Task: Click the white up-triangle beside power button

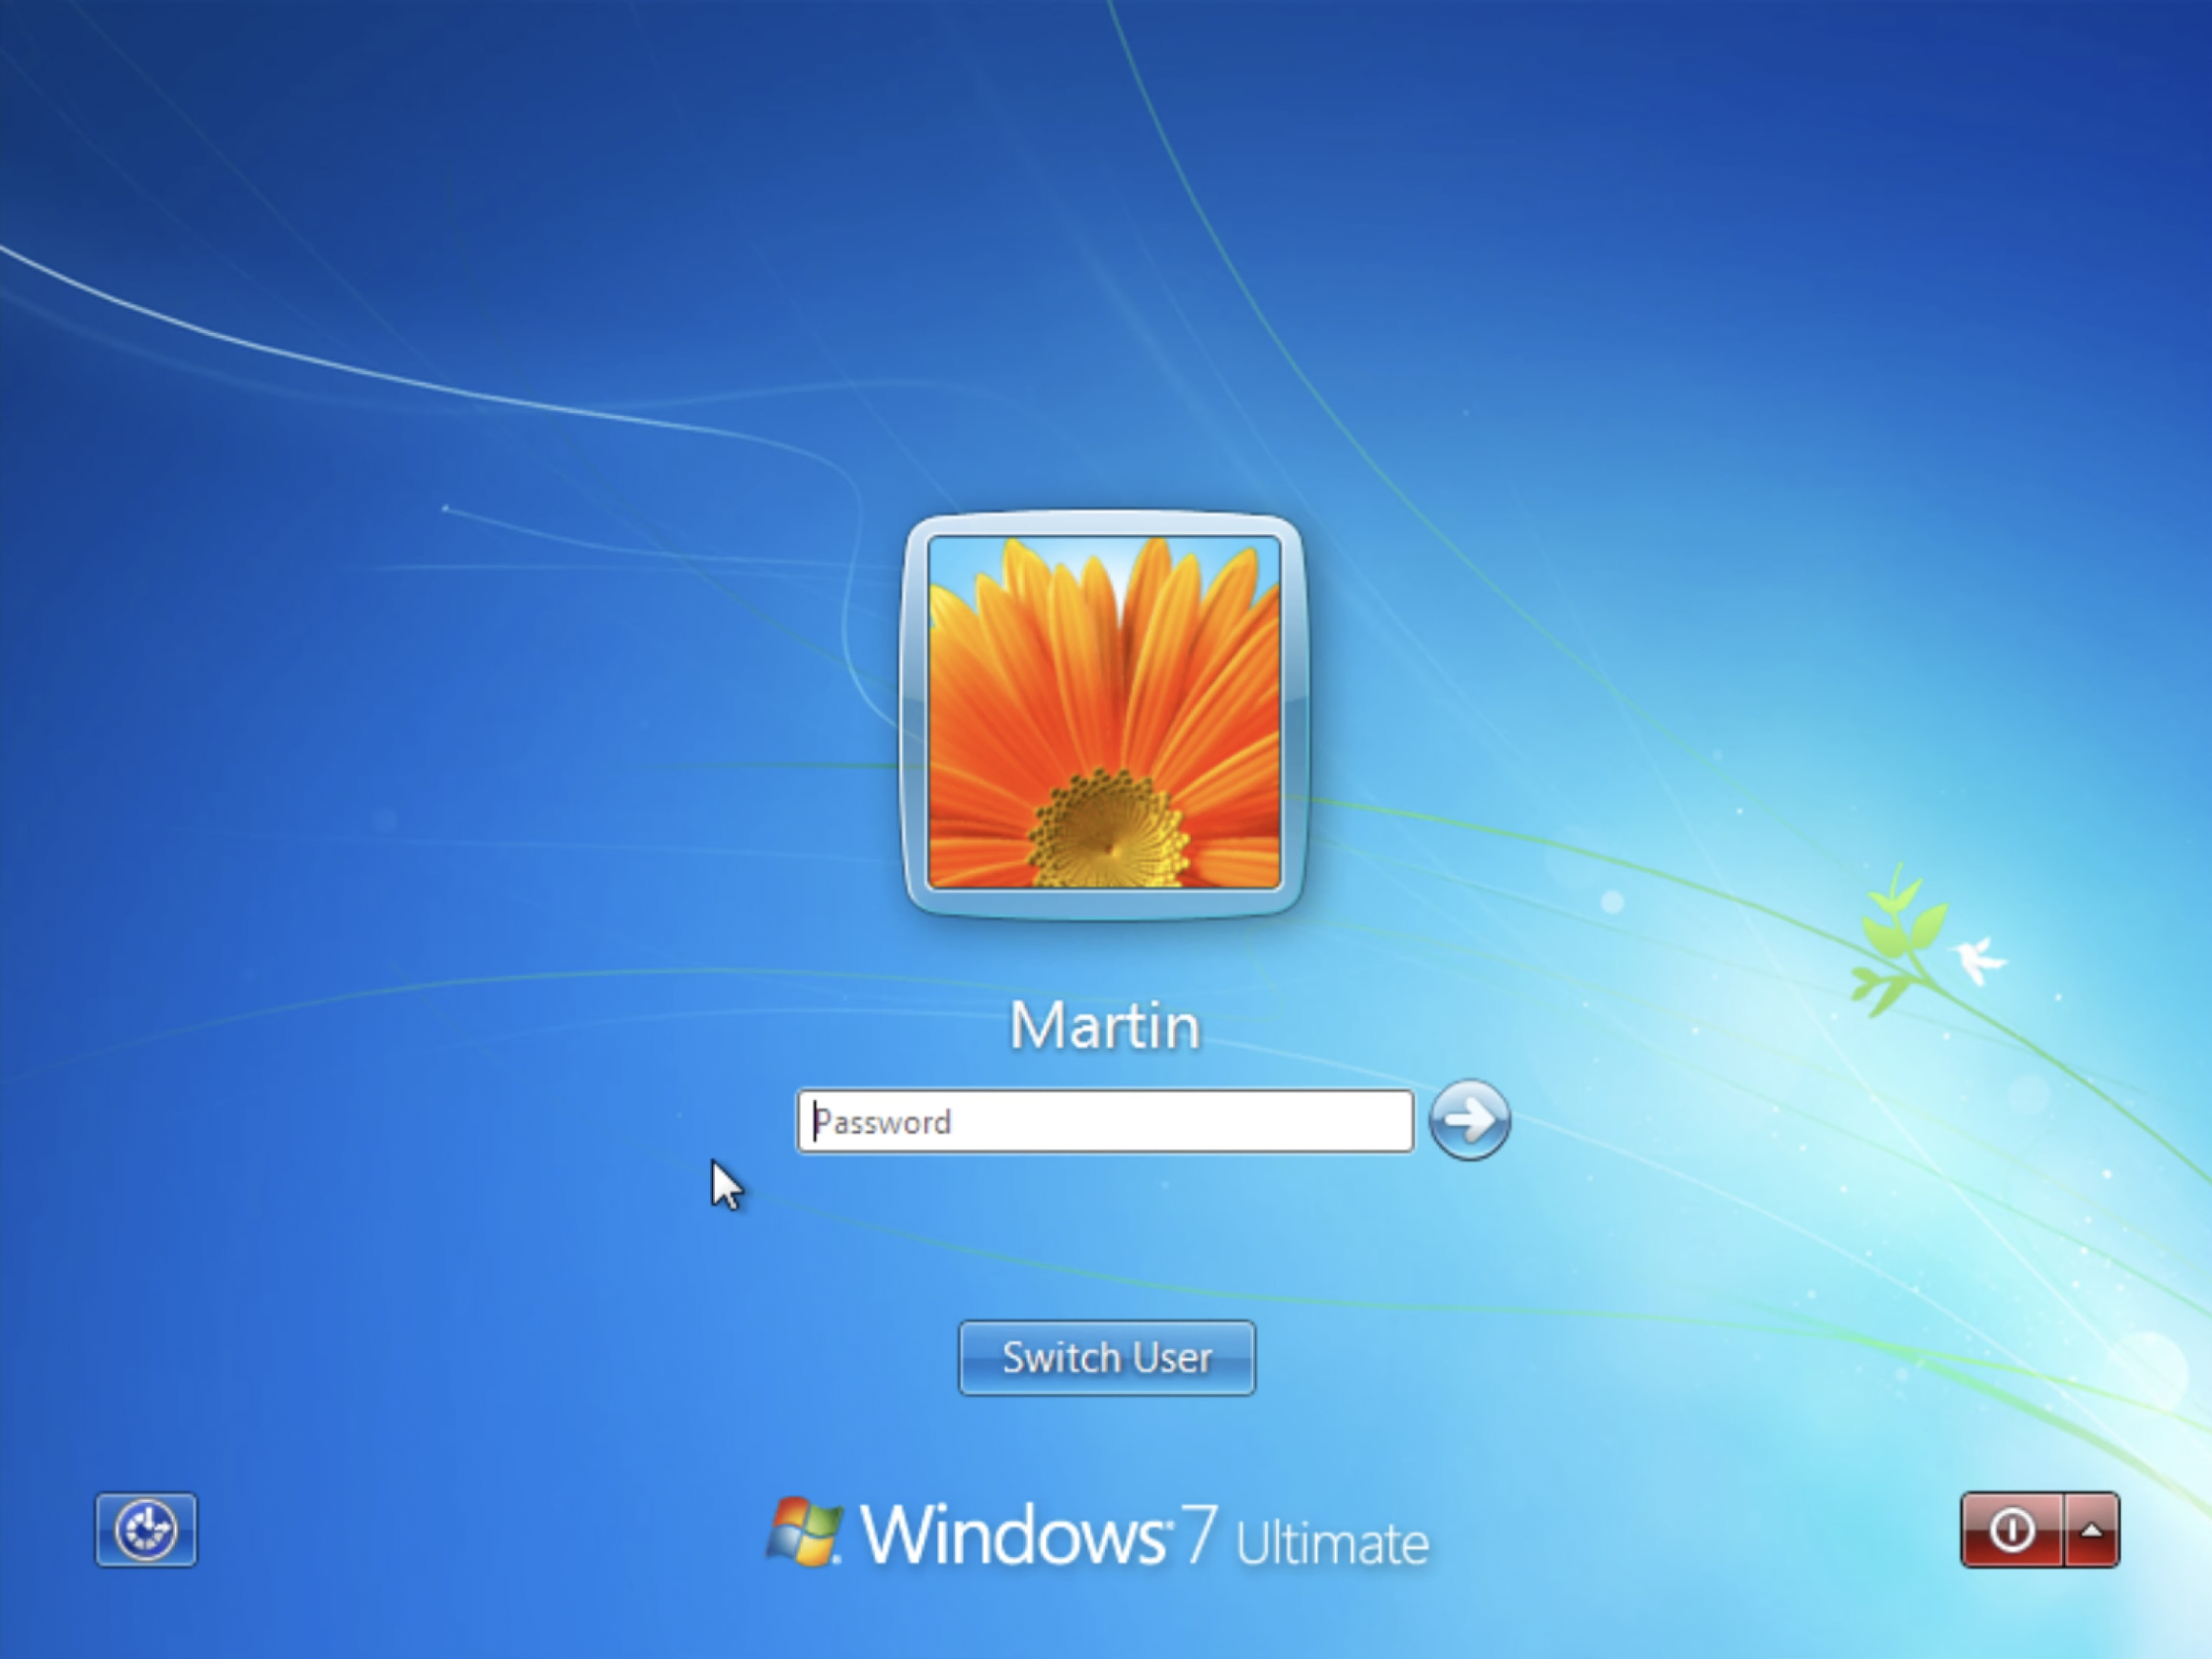Action: pyautogui.click(x=2091, y=1529)
